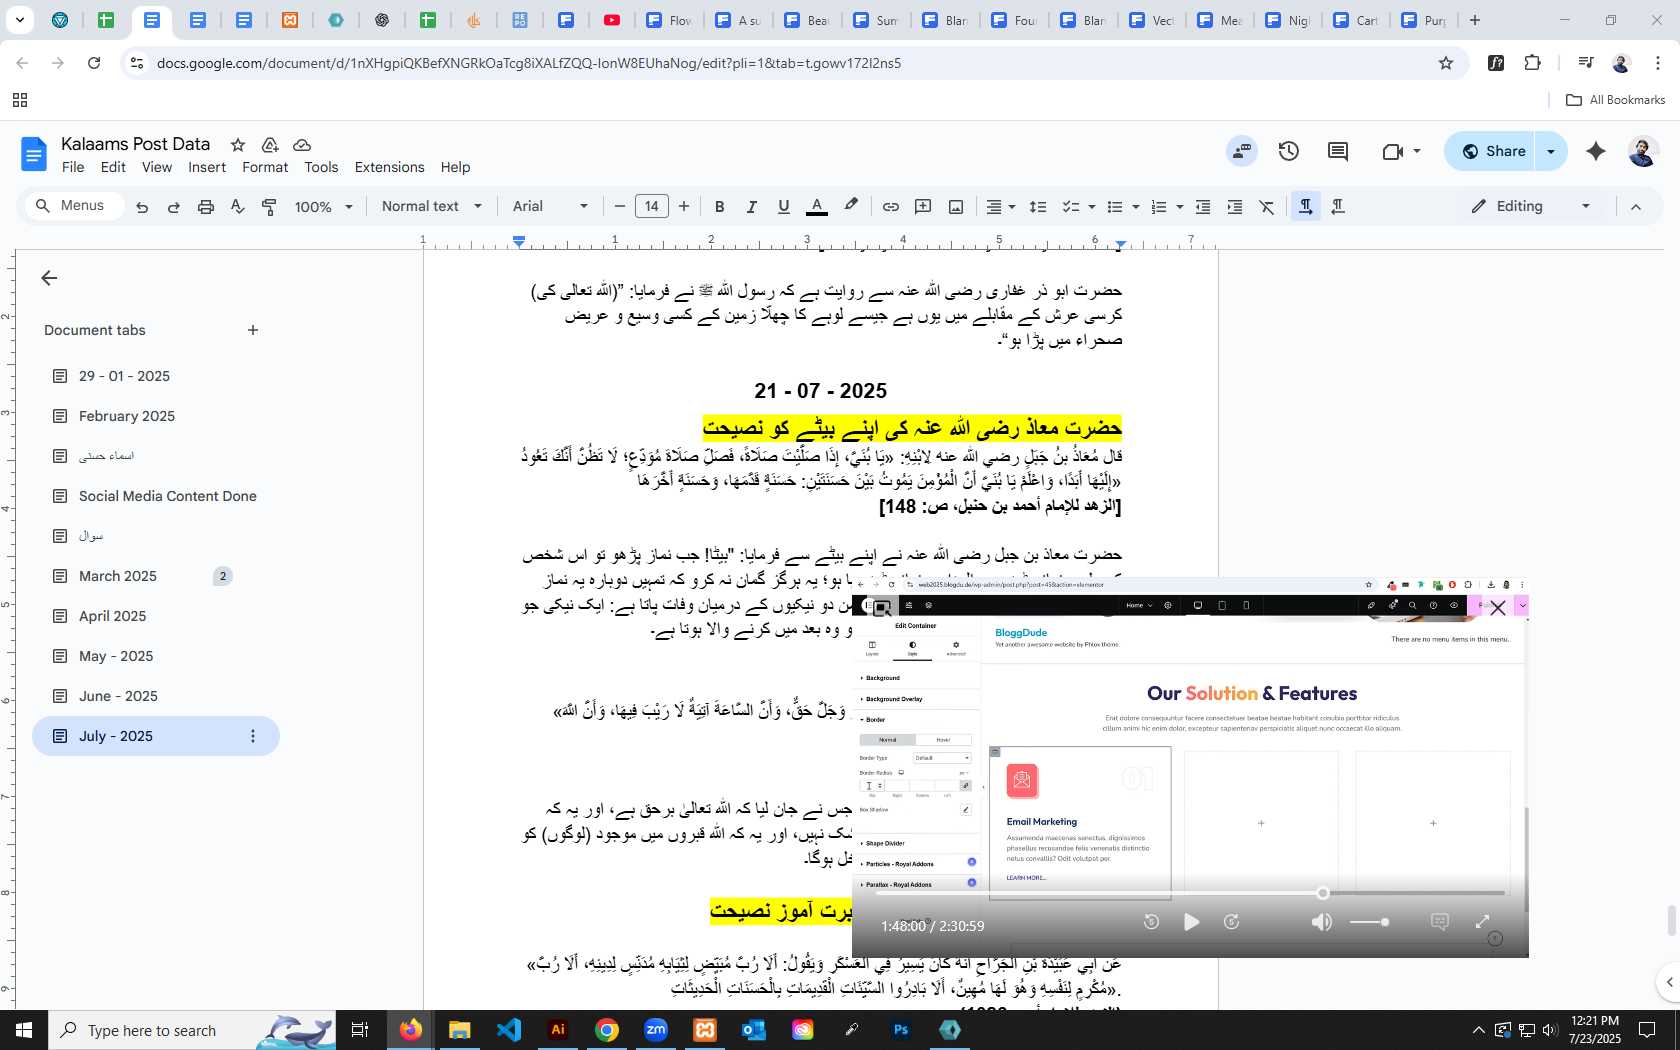The height and width of the screenshot is (1050, 1680).
Task: Collapse the Docs menus with up chevron
Action: tap(1636, 207)
